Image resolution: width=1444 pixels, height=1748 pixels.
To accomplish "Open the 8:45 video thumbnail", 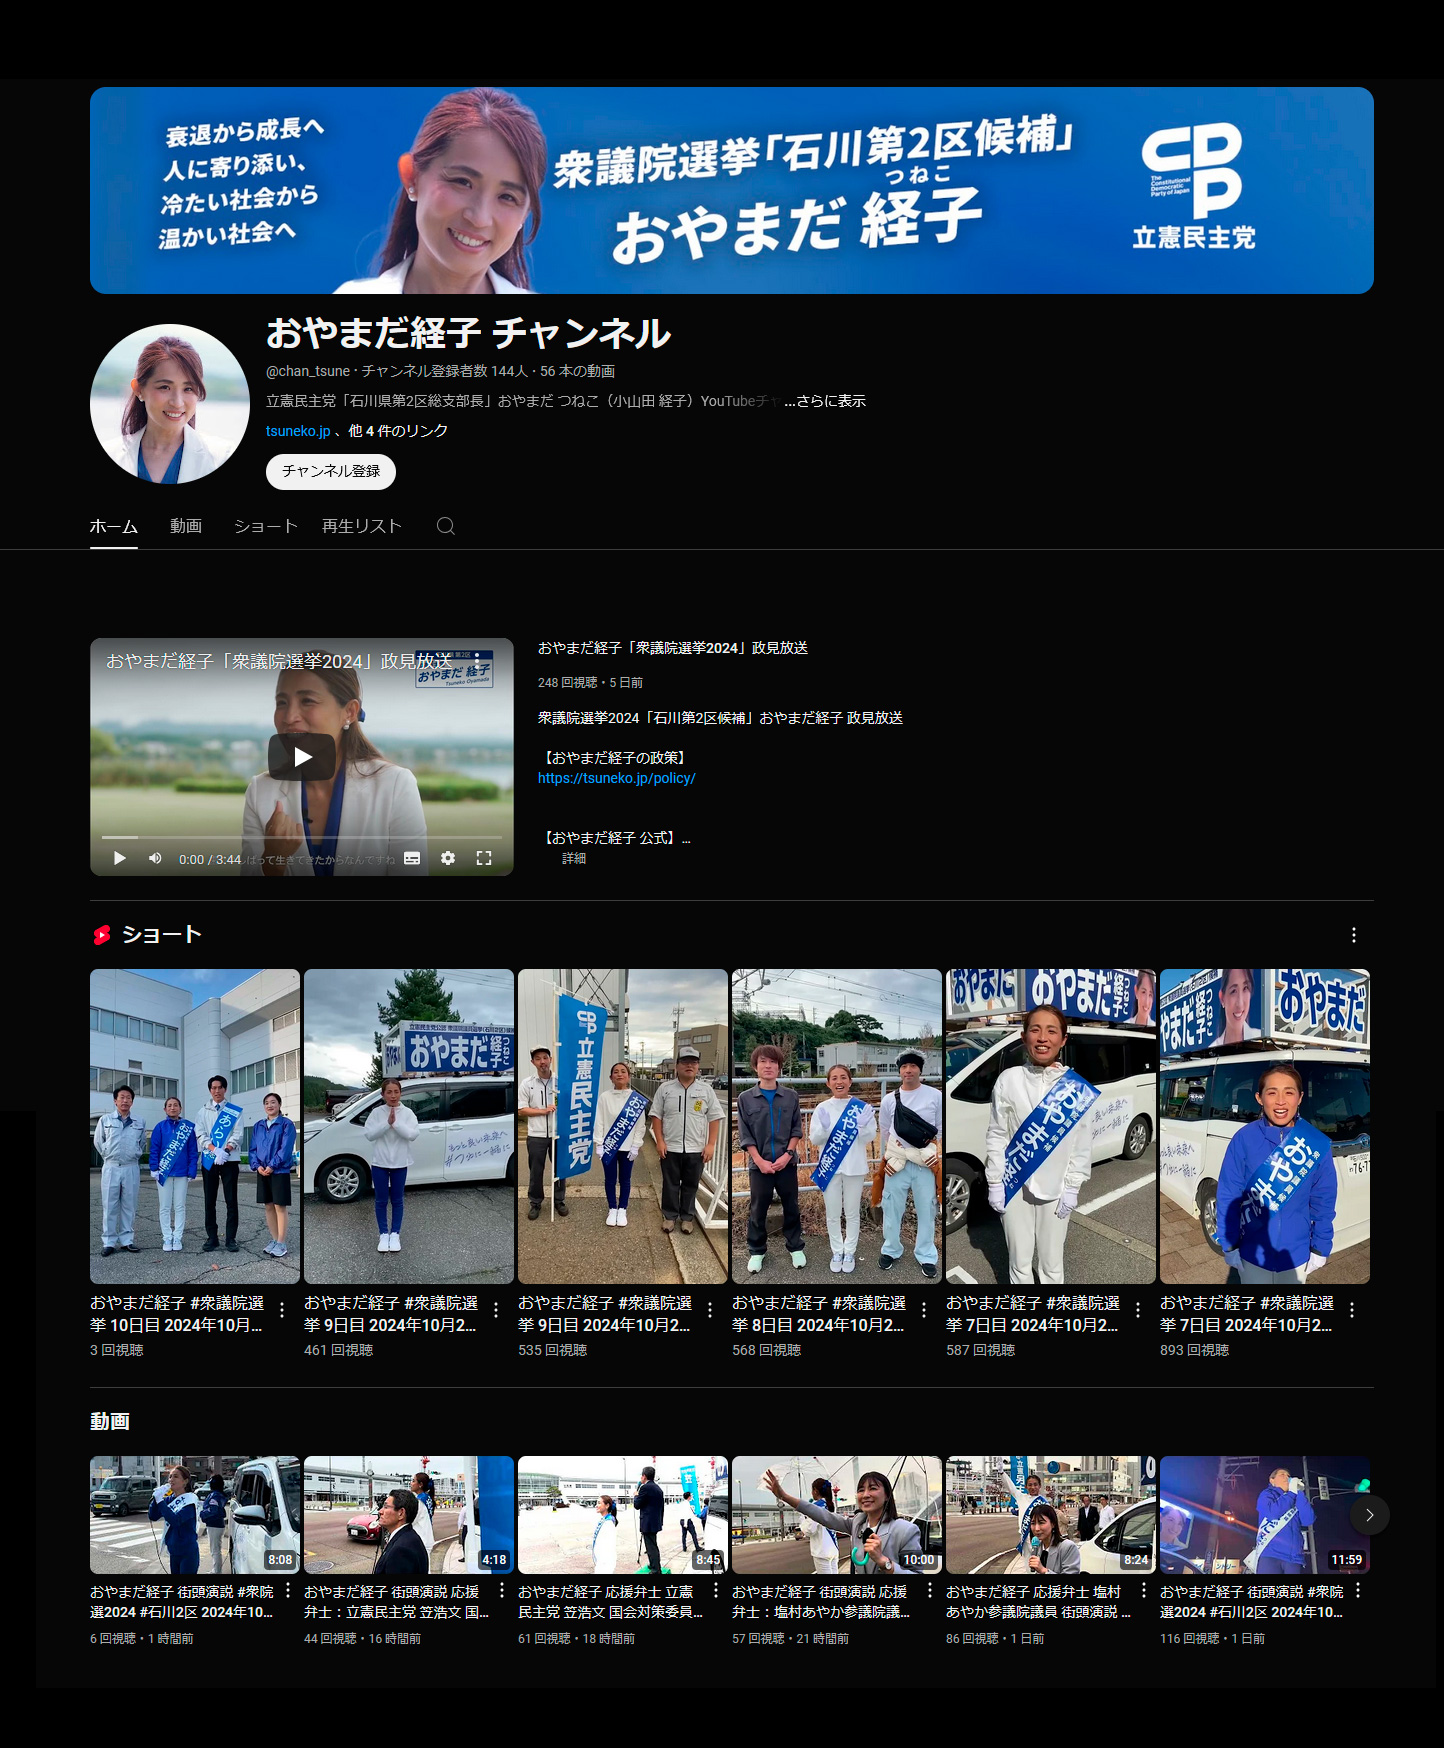I will [623, 1515].
